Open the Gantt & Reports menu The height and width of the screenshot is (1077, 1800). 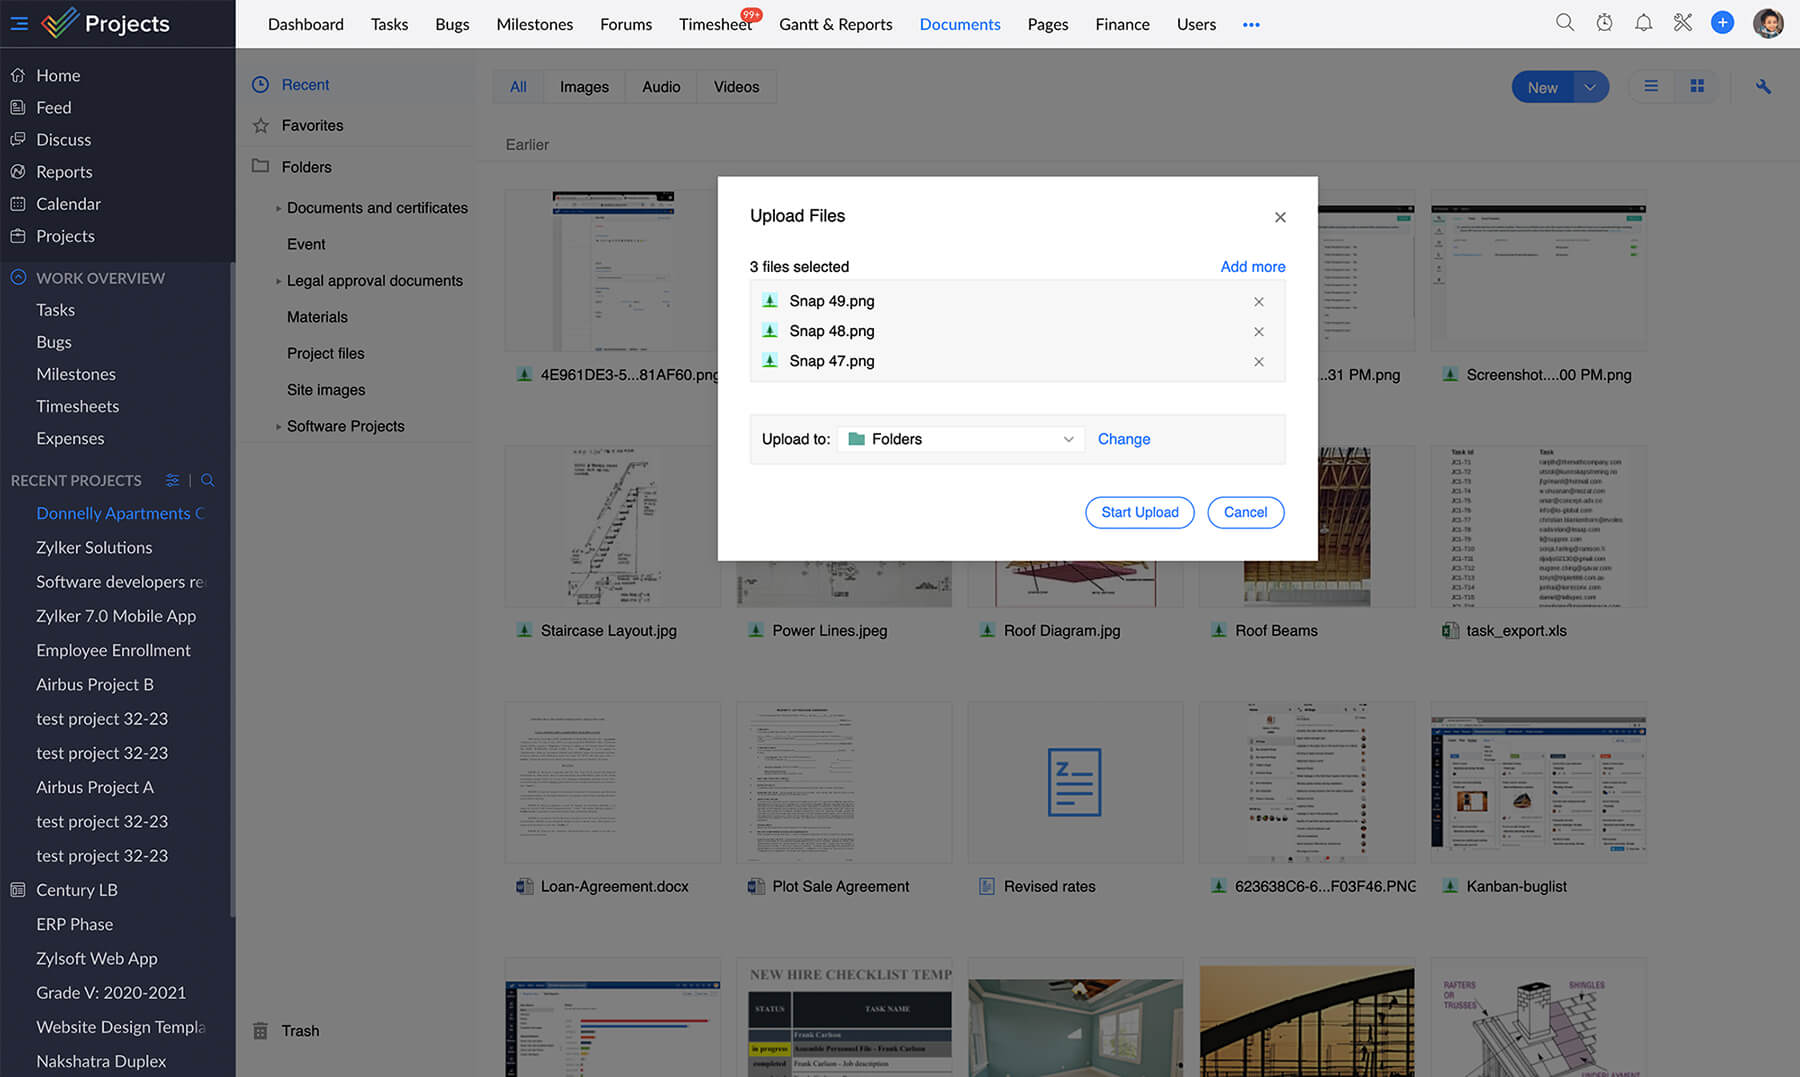pos(835,24)
